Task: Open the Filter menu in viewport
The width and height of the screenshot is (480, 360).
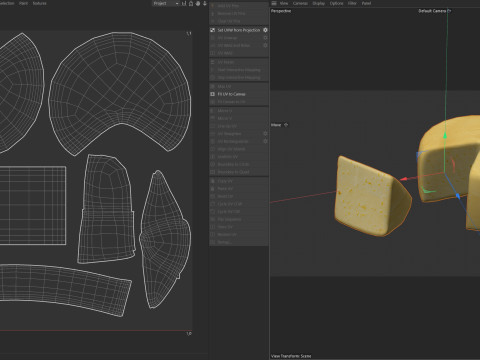Action: 352,3
